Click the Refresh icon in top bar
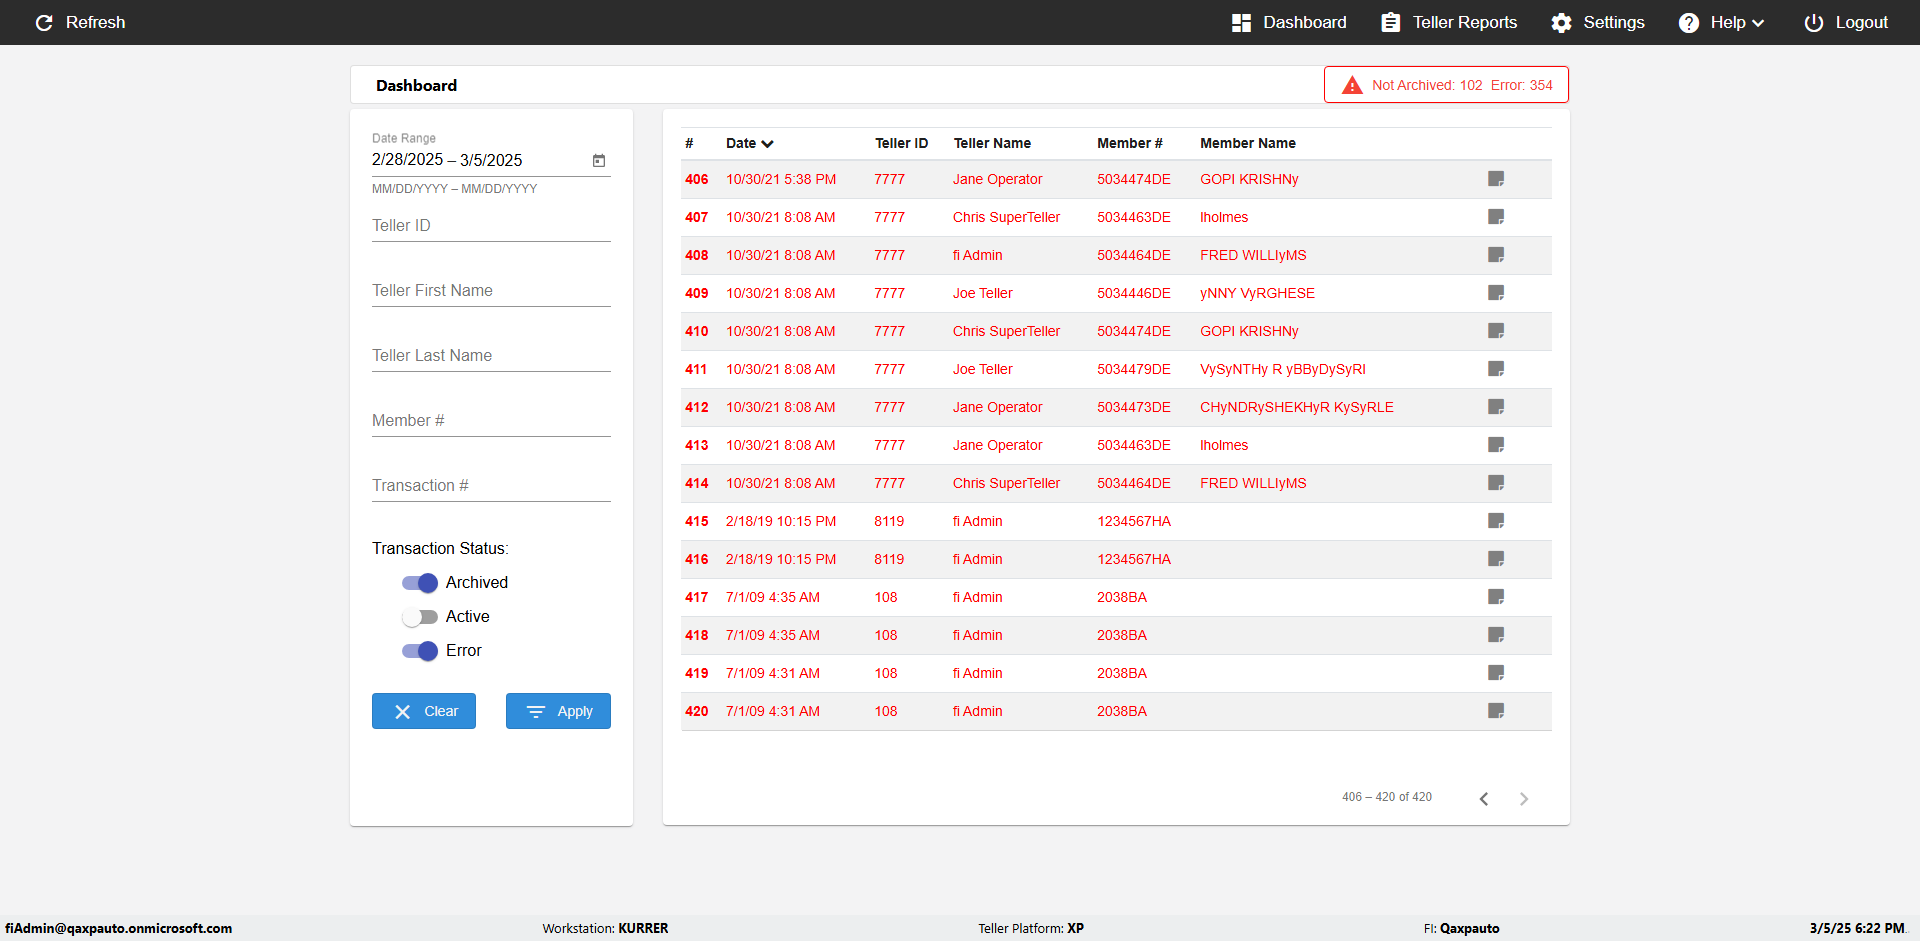Viewport: 1920px width, 941px height. (44, 22)
